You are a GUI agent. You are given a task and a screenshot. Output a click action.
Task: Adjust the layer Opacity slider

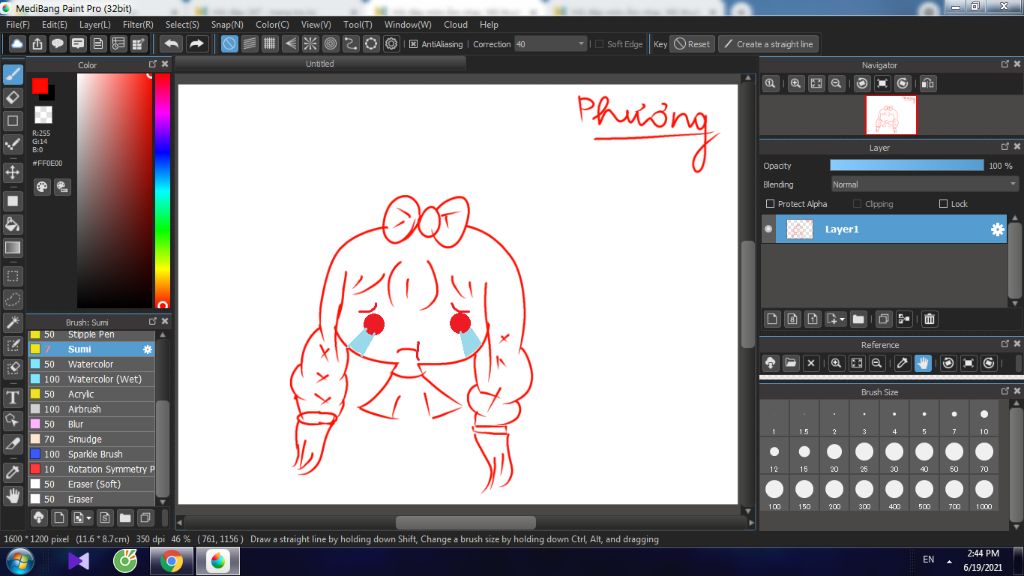tap(906, 166)
